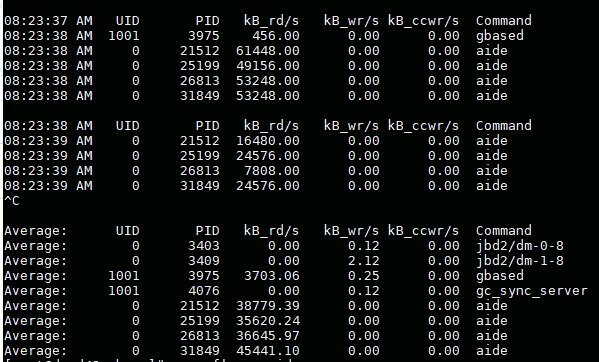The width and height of the screenshot is (599, 362).
Task: Click the 08:23:37 AM header timestamp
Action: (x=48, y=21)
